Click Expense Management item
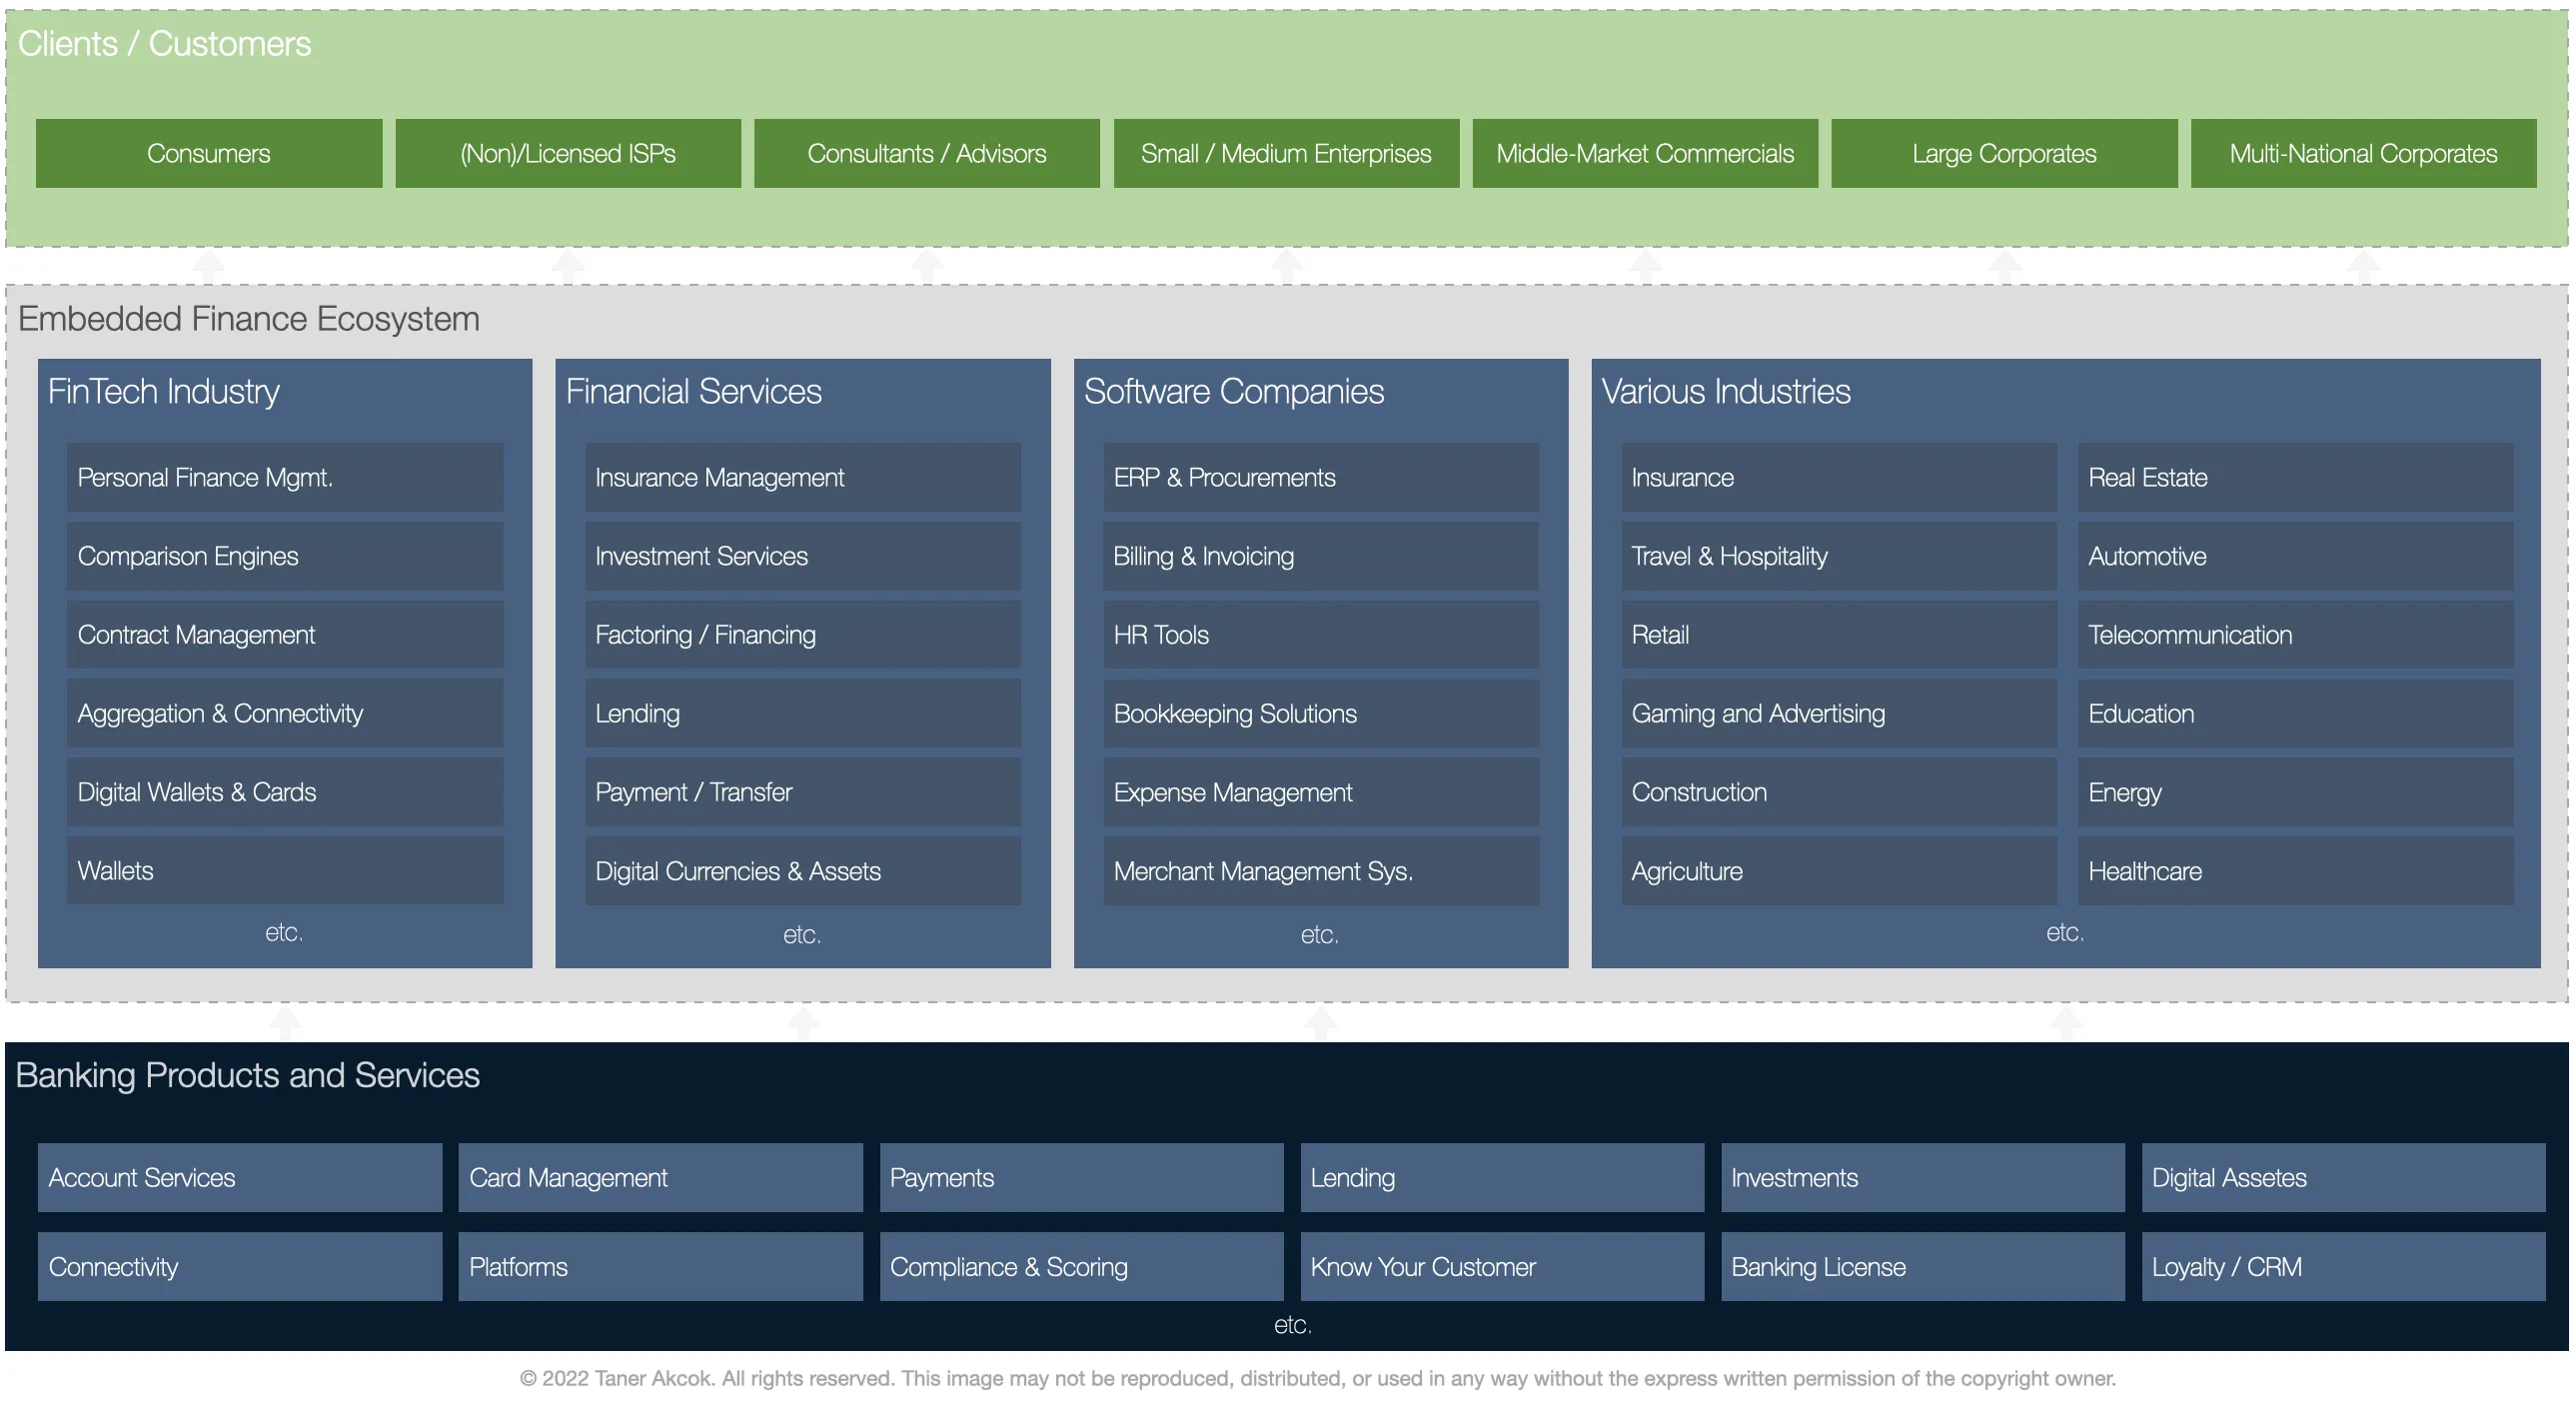Viewport: 2576px width, 1401px height. [x=1321, y=792]
